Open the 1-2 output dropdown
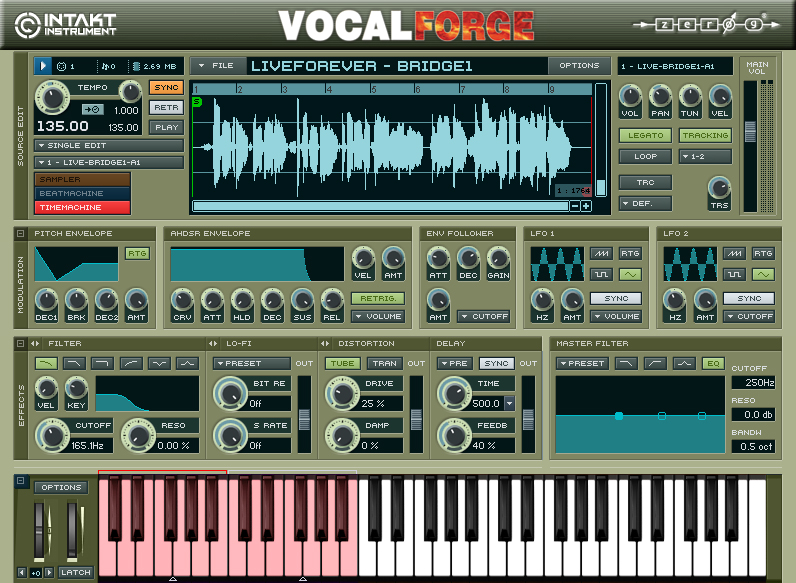This screenshot has height=583, width=796. (706, 156)
